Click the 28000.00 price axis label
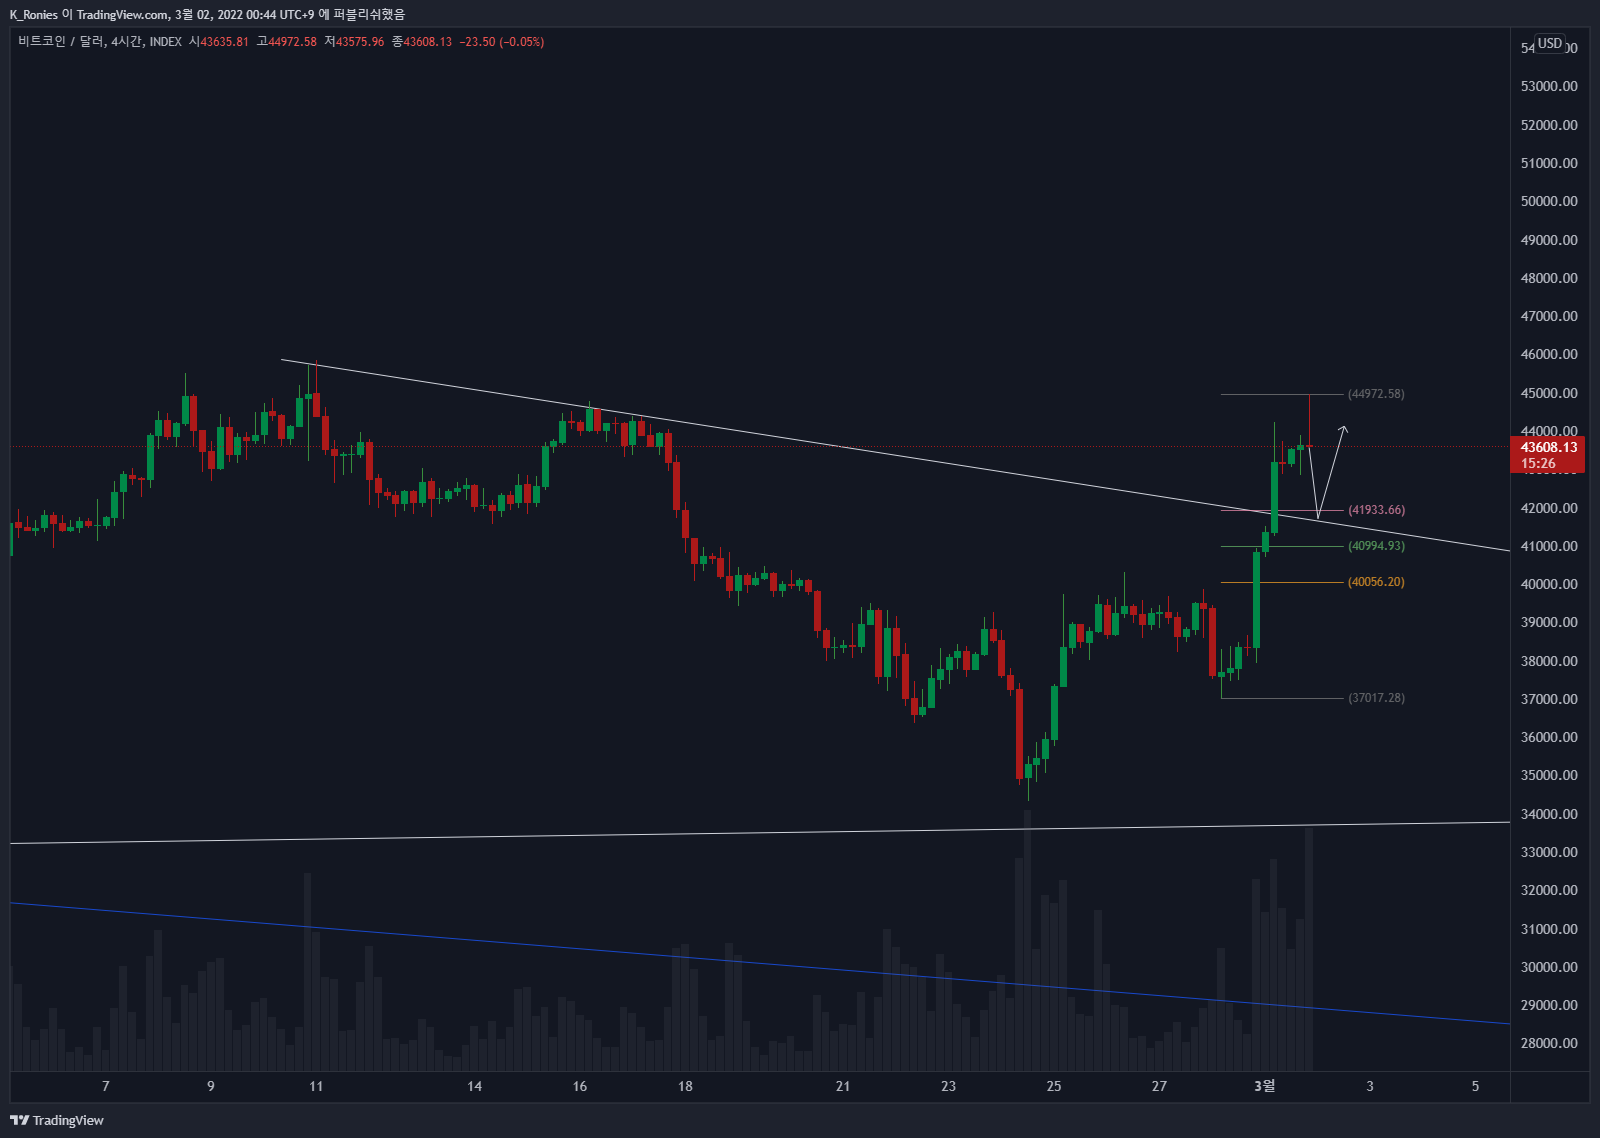The image size is (1600, 1138). point(1549,1043)
